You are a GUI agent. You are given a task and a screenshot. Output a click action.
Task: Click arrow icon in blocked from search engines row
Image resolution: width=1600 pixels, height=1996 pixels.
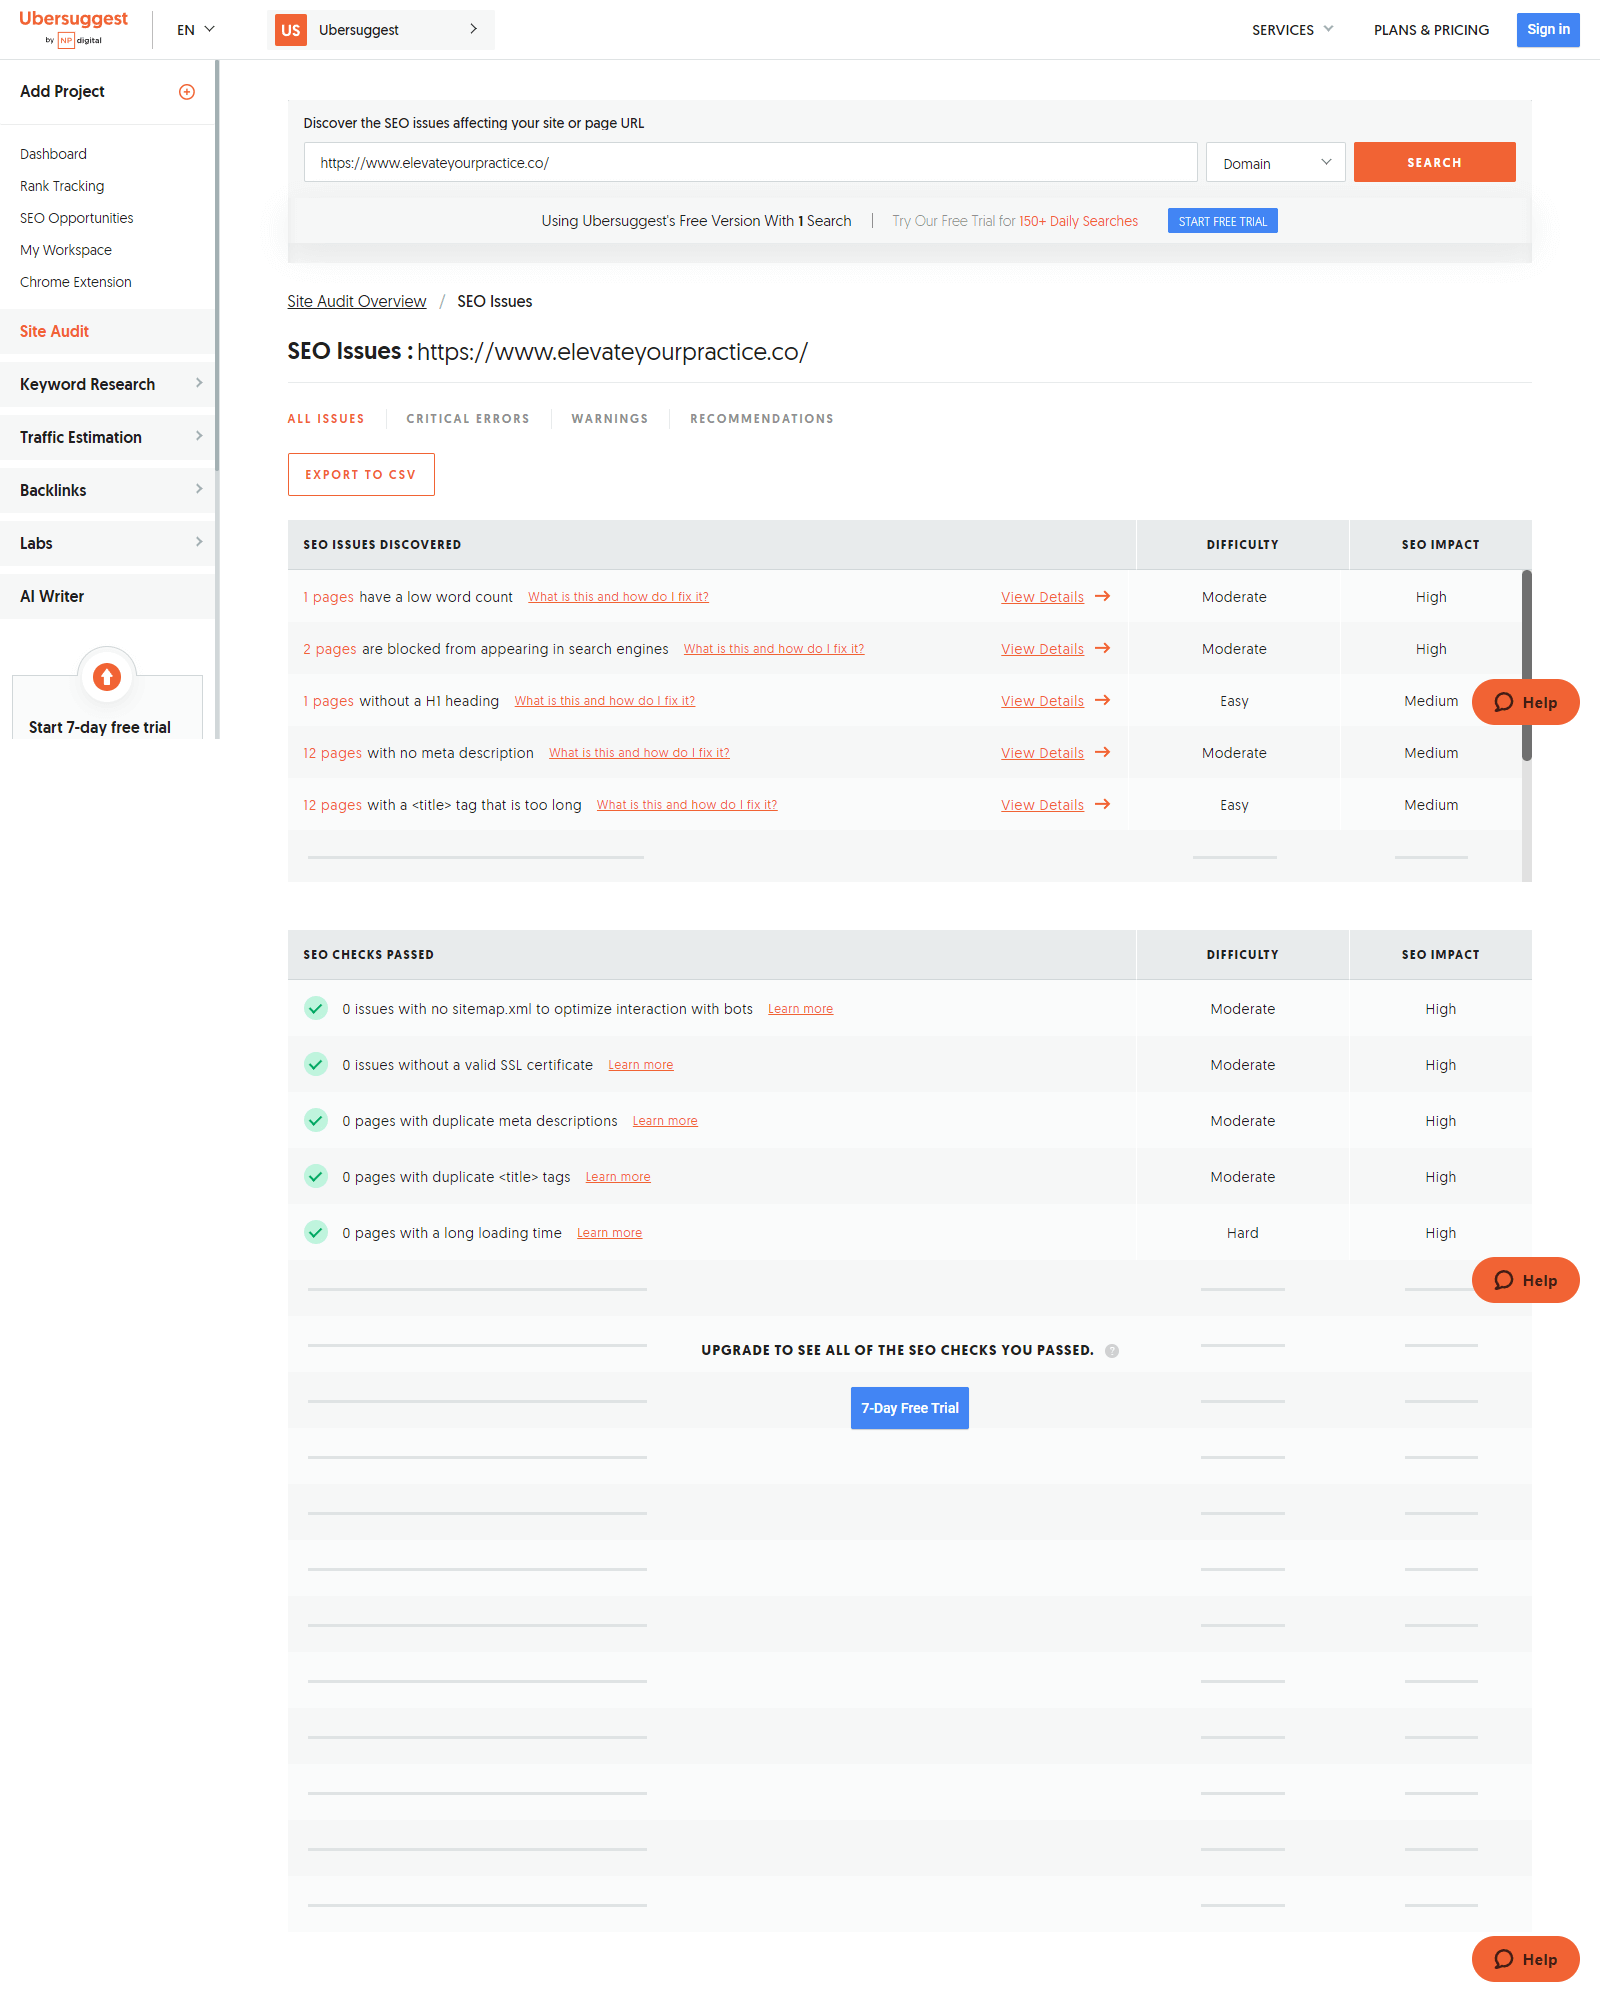[x=1103, y=648]
